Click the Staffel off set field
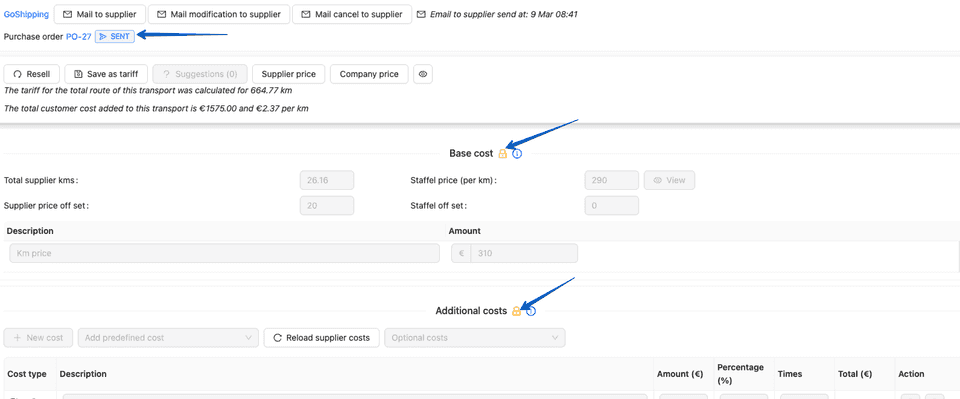 pyautogui.click(x=612, y=206)
